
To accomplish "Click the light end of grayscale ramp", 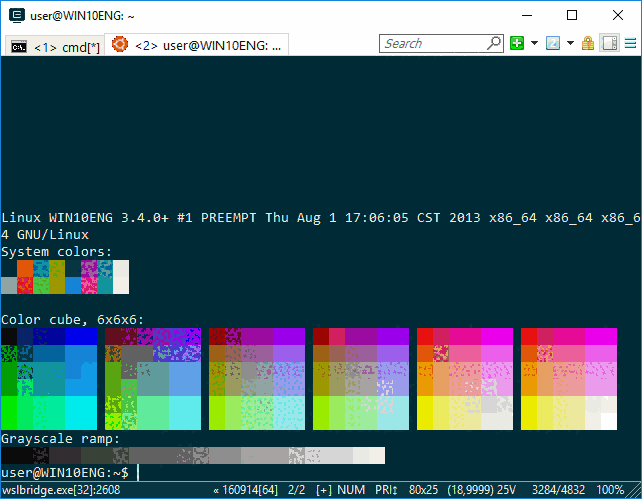I will (377, 456).
